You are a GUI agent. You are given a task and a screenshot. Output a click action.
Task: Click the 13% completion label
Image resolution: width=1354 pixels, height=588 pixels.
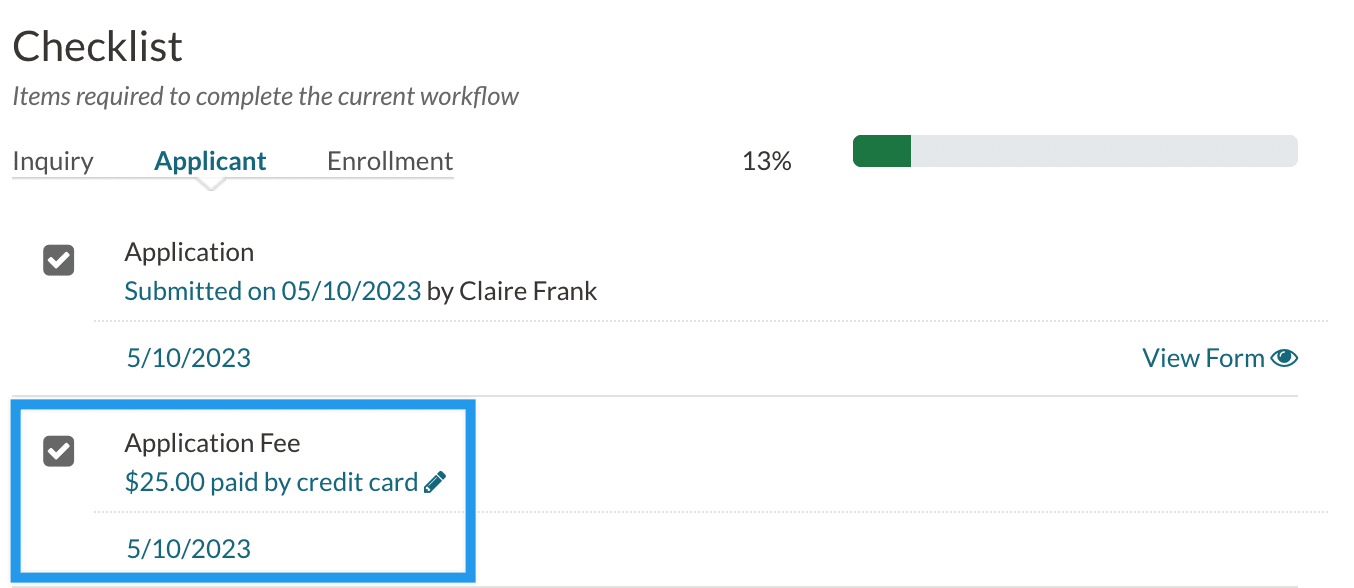tap(767, 161)
